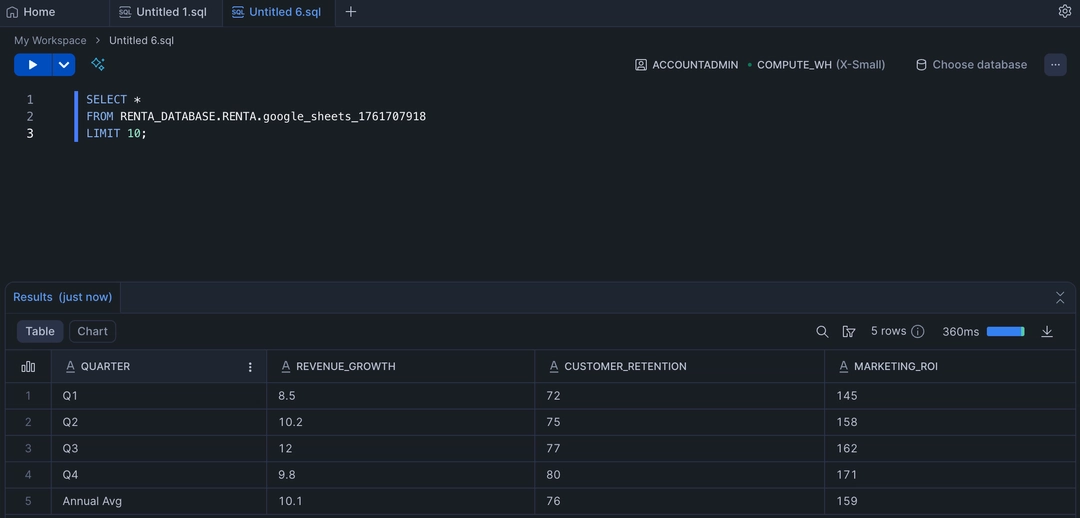Run the SQL query with play button

click(32, 65)
